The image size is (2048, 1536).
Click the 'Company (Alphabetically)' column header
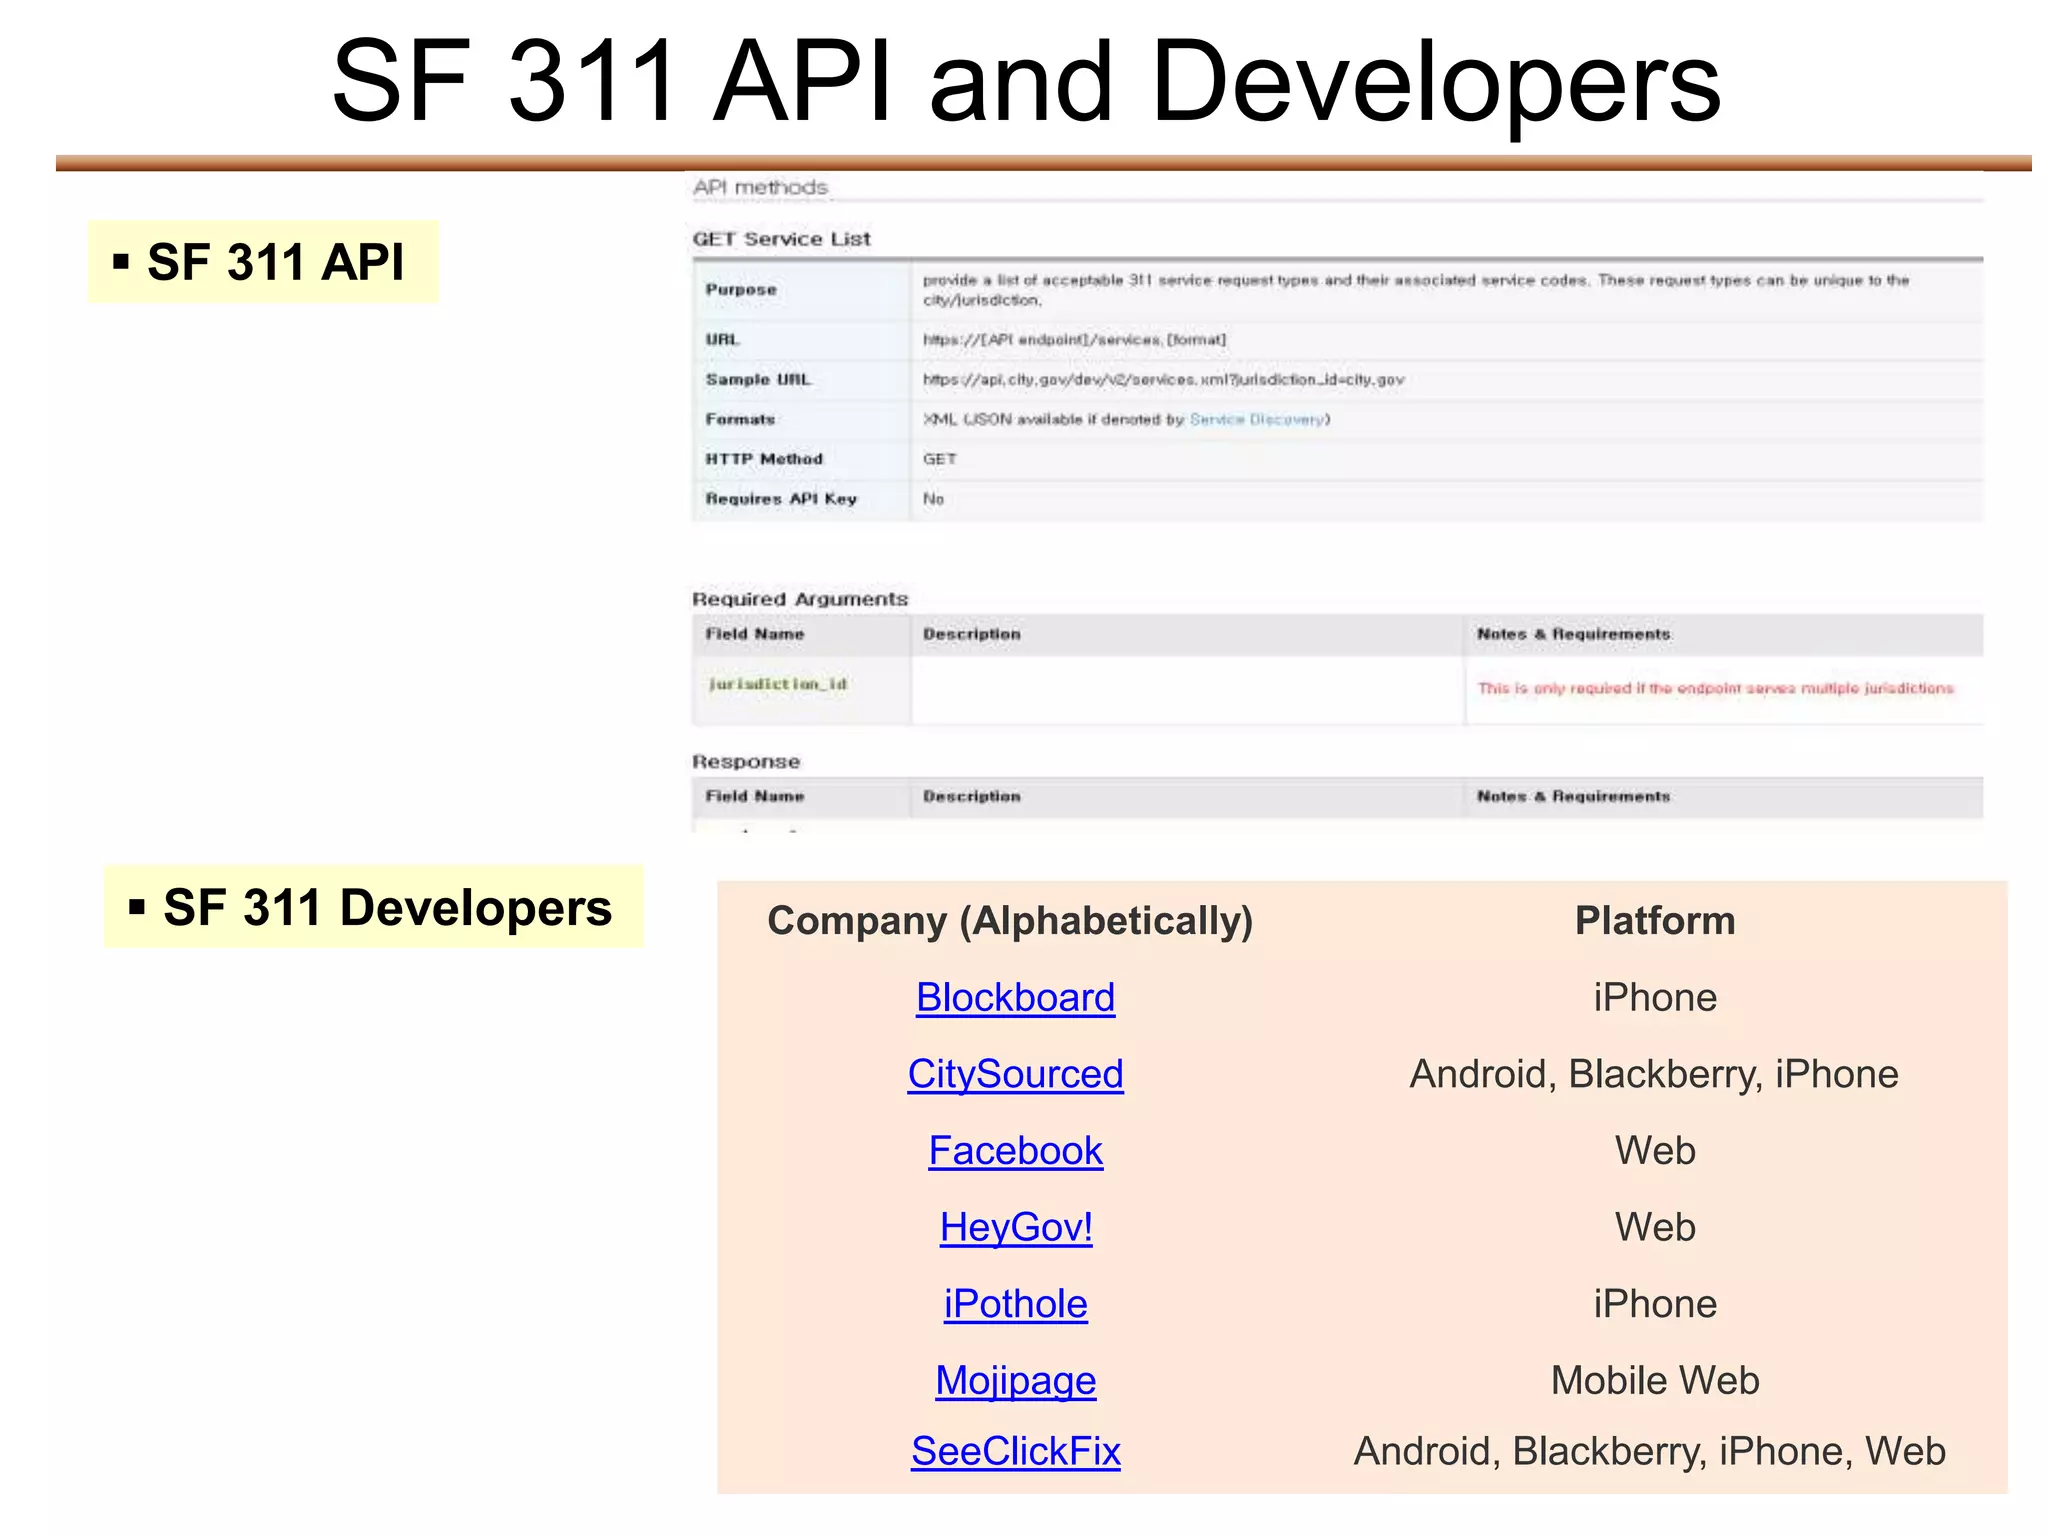tap(1010, 921)
